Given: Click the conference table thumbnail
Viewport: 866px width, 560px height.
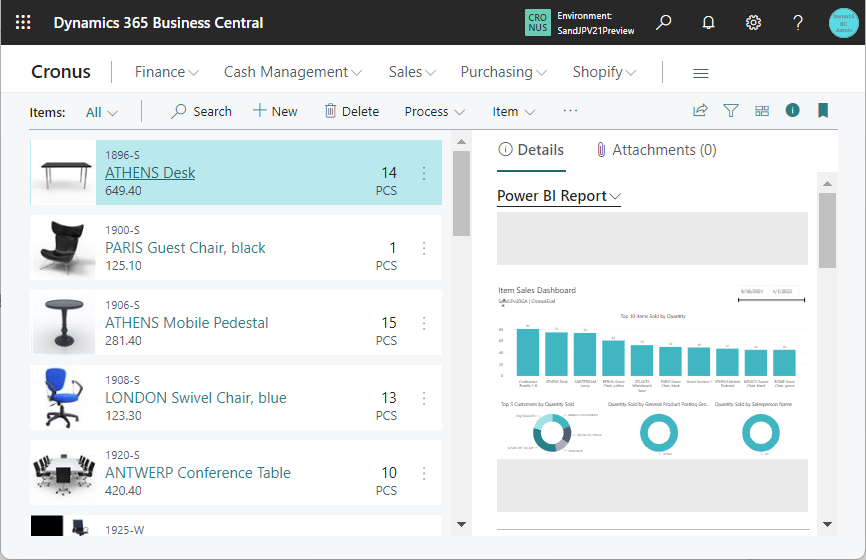Looking at the screenshot, I should click(64, 473).
